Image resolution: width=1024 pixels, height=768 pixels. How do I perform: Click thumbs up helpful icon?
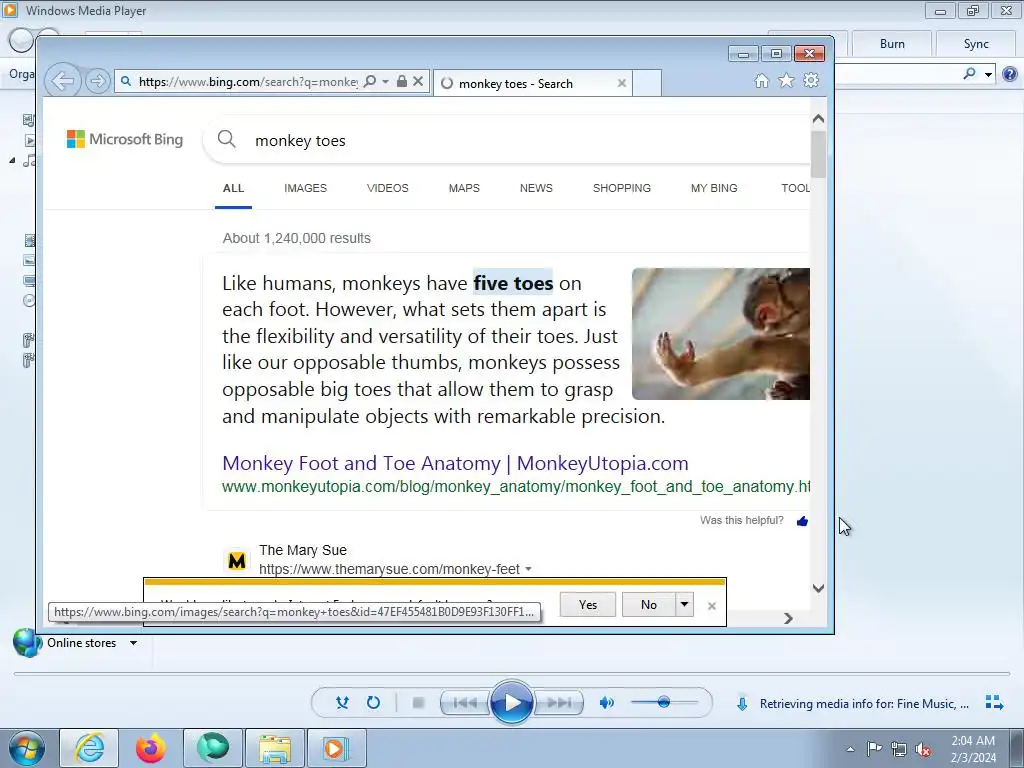click(x=803, y=520)
